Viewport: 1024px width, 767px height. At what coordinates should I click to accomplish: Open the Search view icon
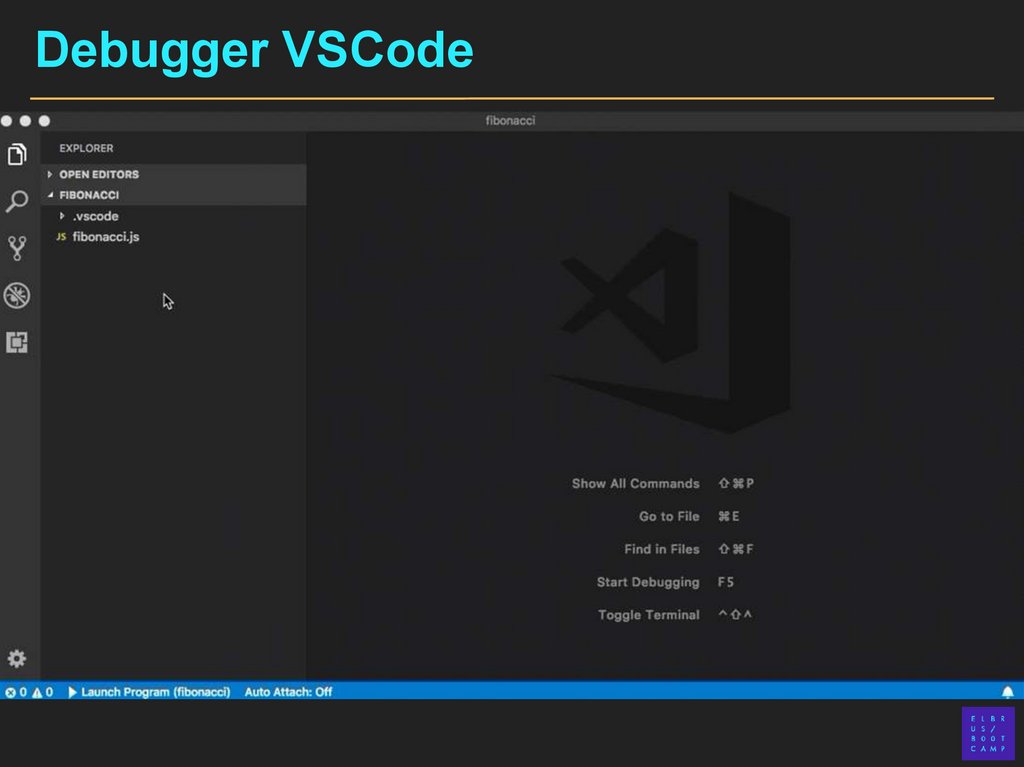click(x=17, y=201)
